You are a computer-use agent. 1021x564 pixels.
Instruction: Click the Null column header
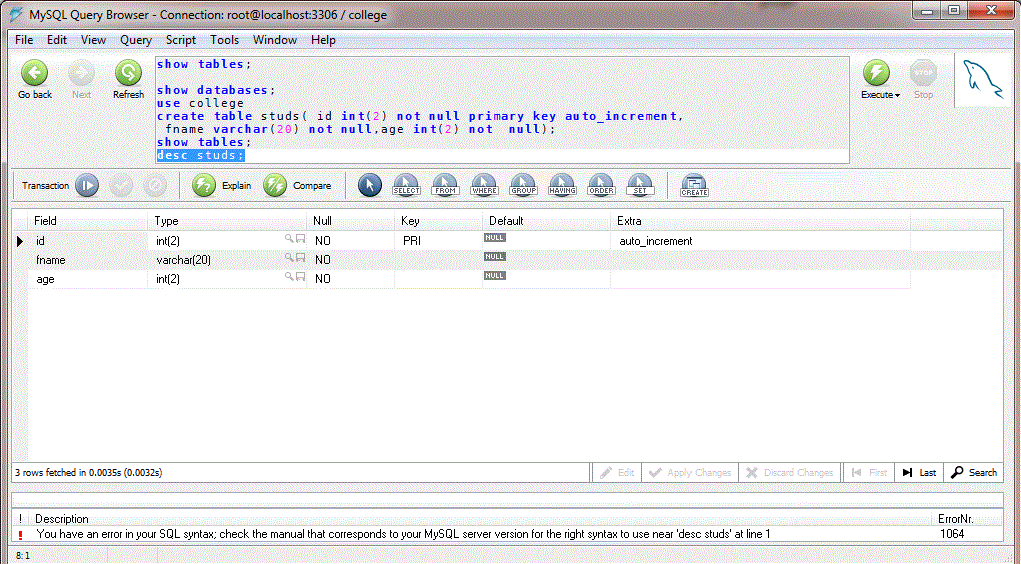coord(350,221)
